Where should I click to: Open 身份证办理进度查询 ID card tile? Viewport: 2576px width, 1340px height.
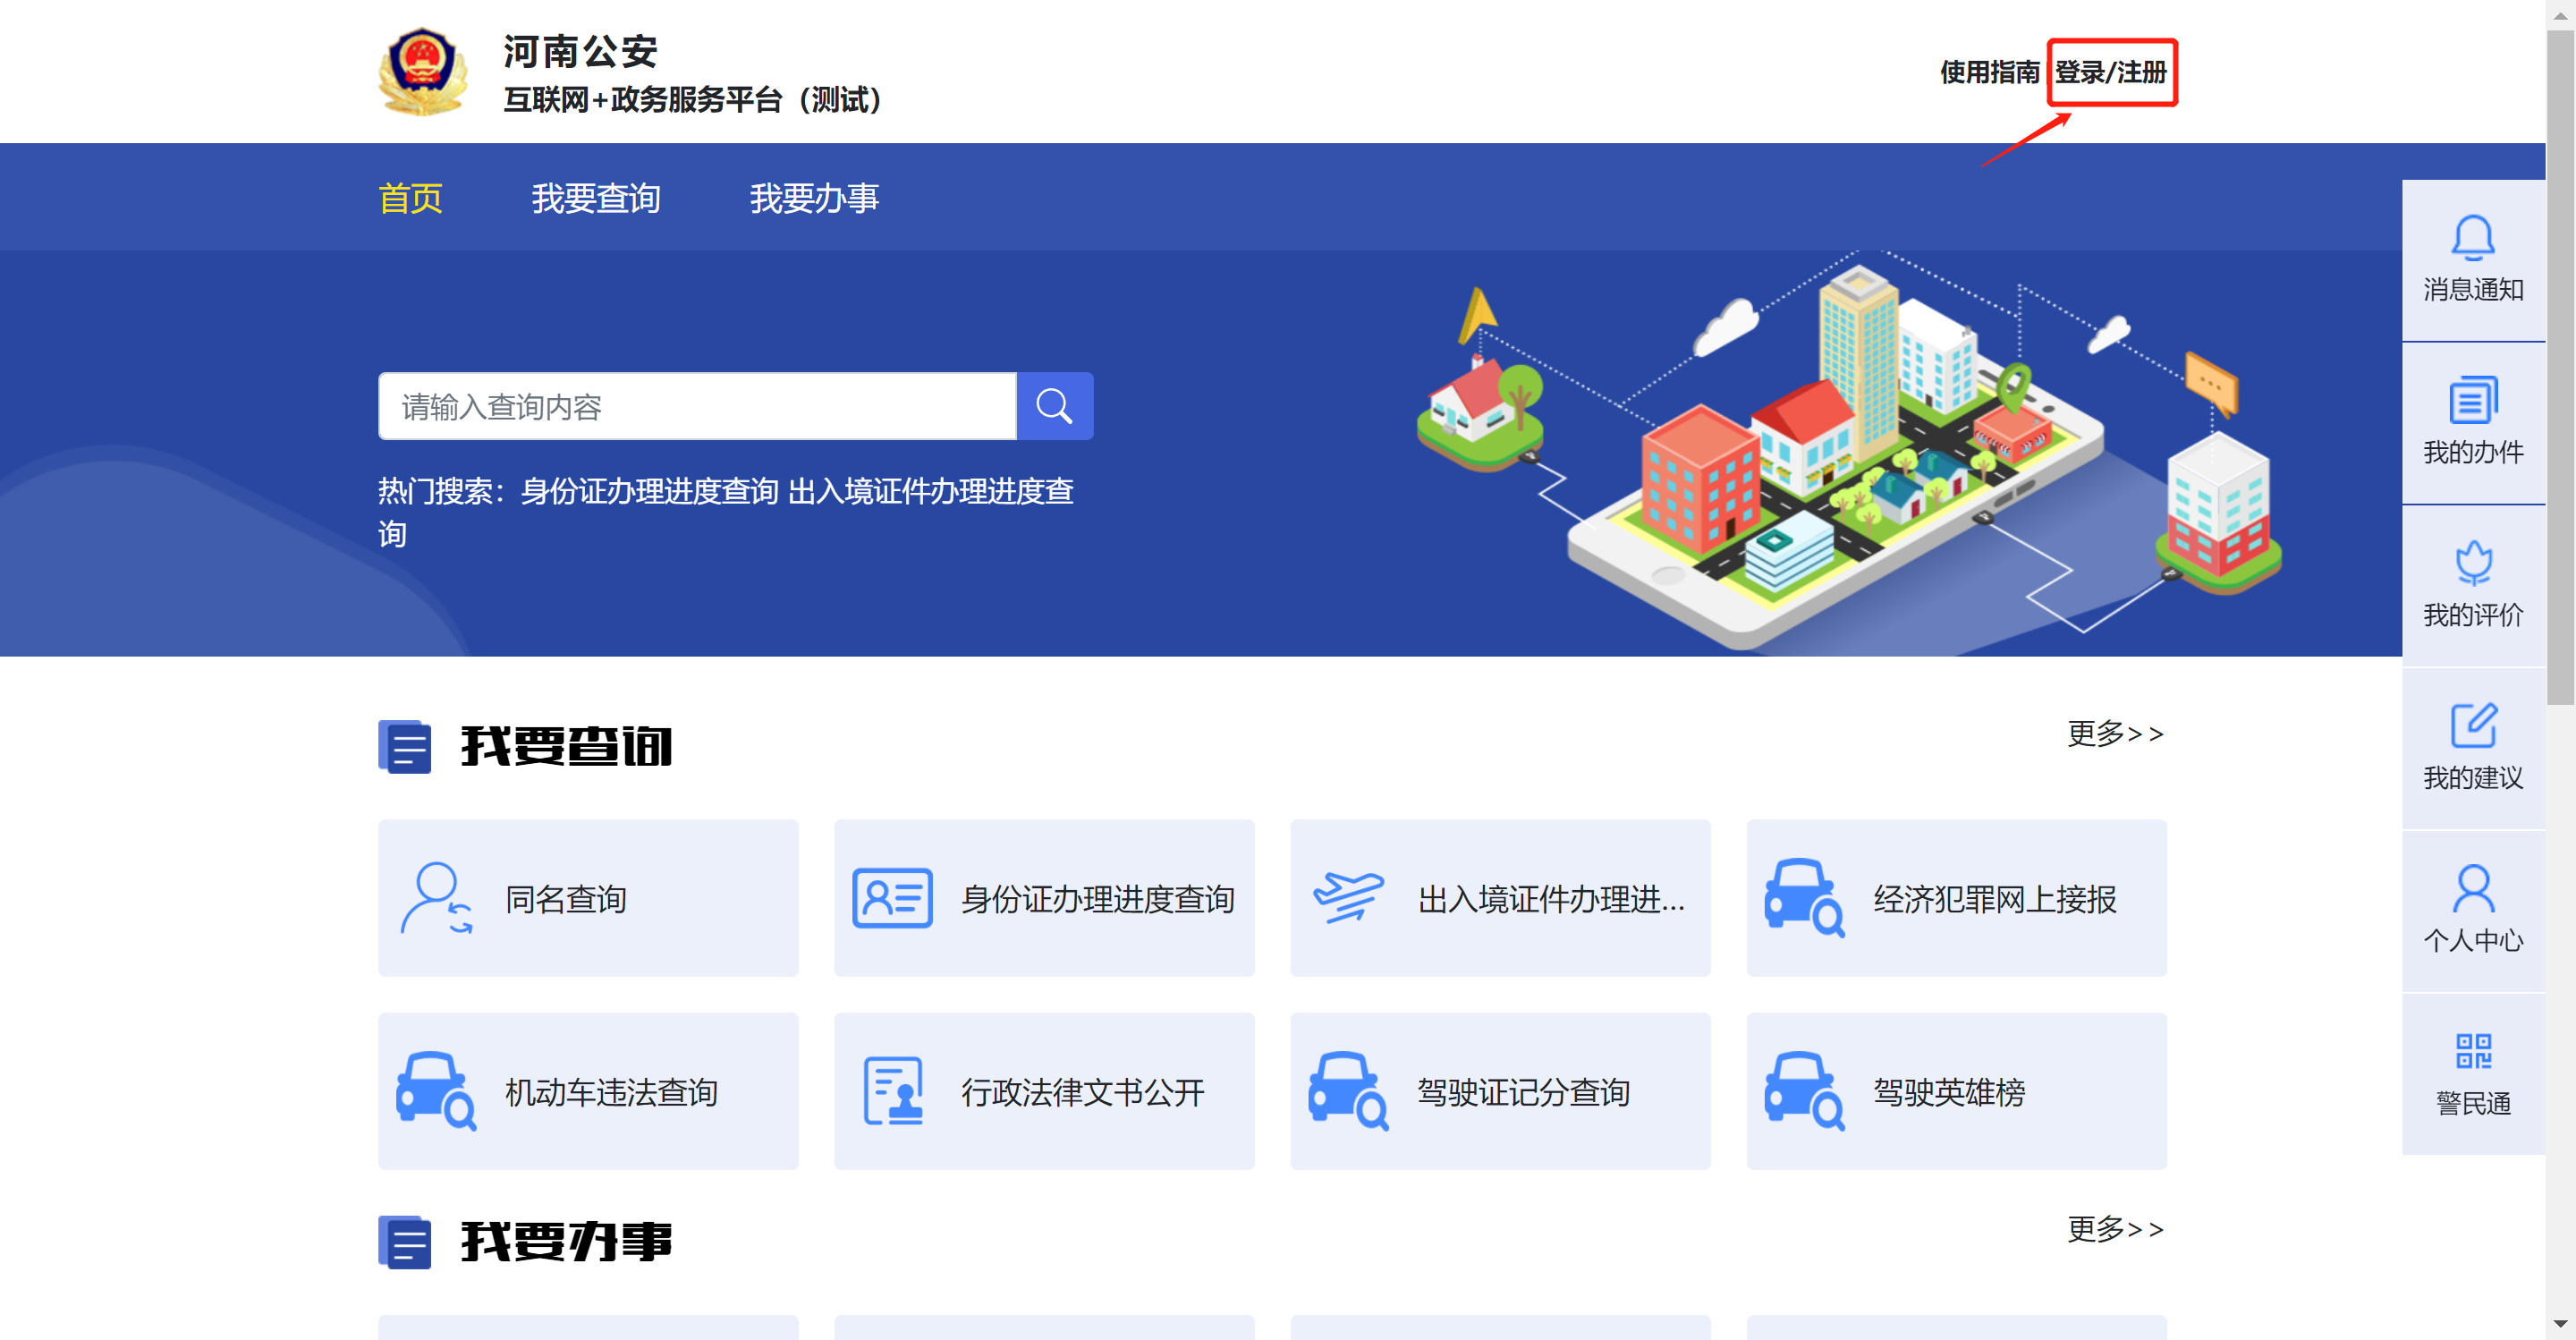(1044, 898)
